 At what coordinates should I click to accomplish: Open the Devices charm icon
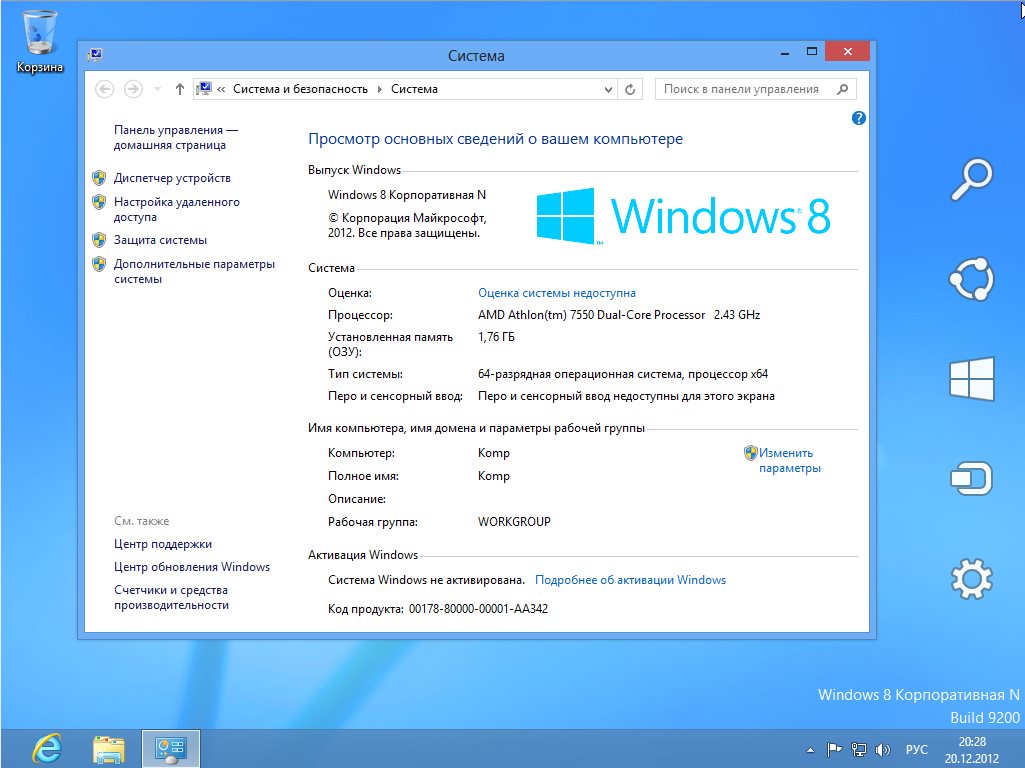click(x=971, y=478)
